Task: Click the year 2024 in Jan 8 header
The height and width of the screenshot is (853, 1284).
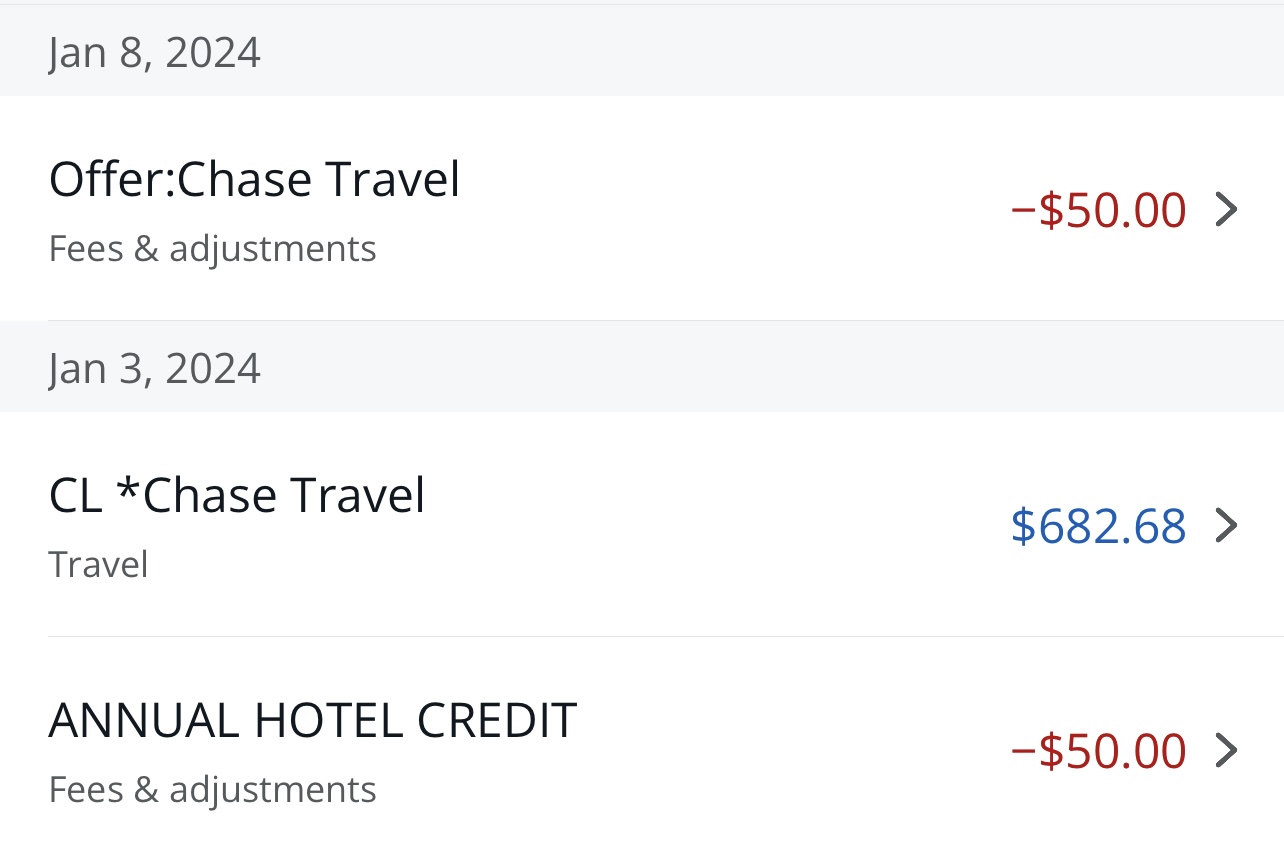Action: pyautogui.click(x=213, y=53)
